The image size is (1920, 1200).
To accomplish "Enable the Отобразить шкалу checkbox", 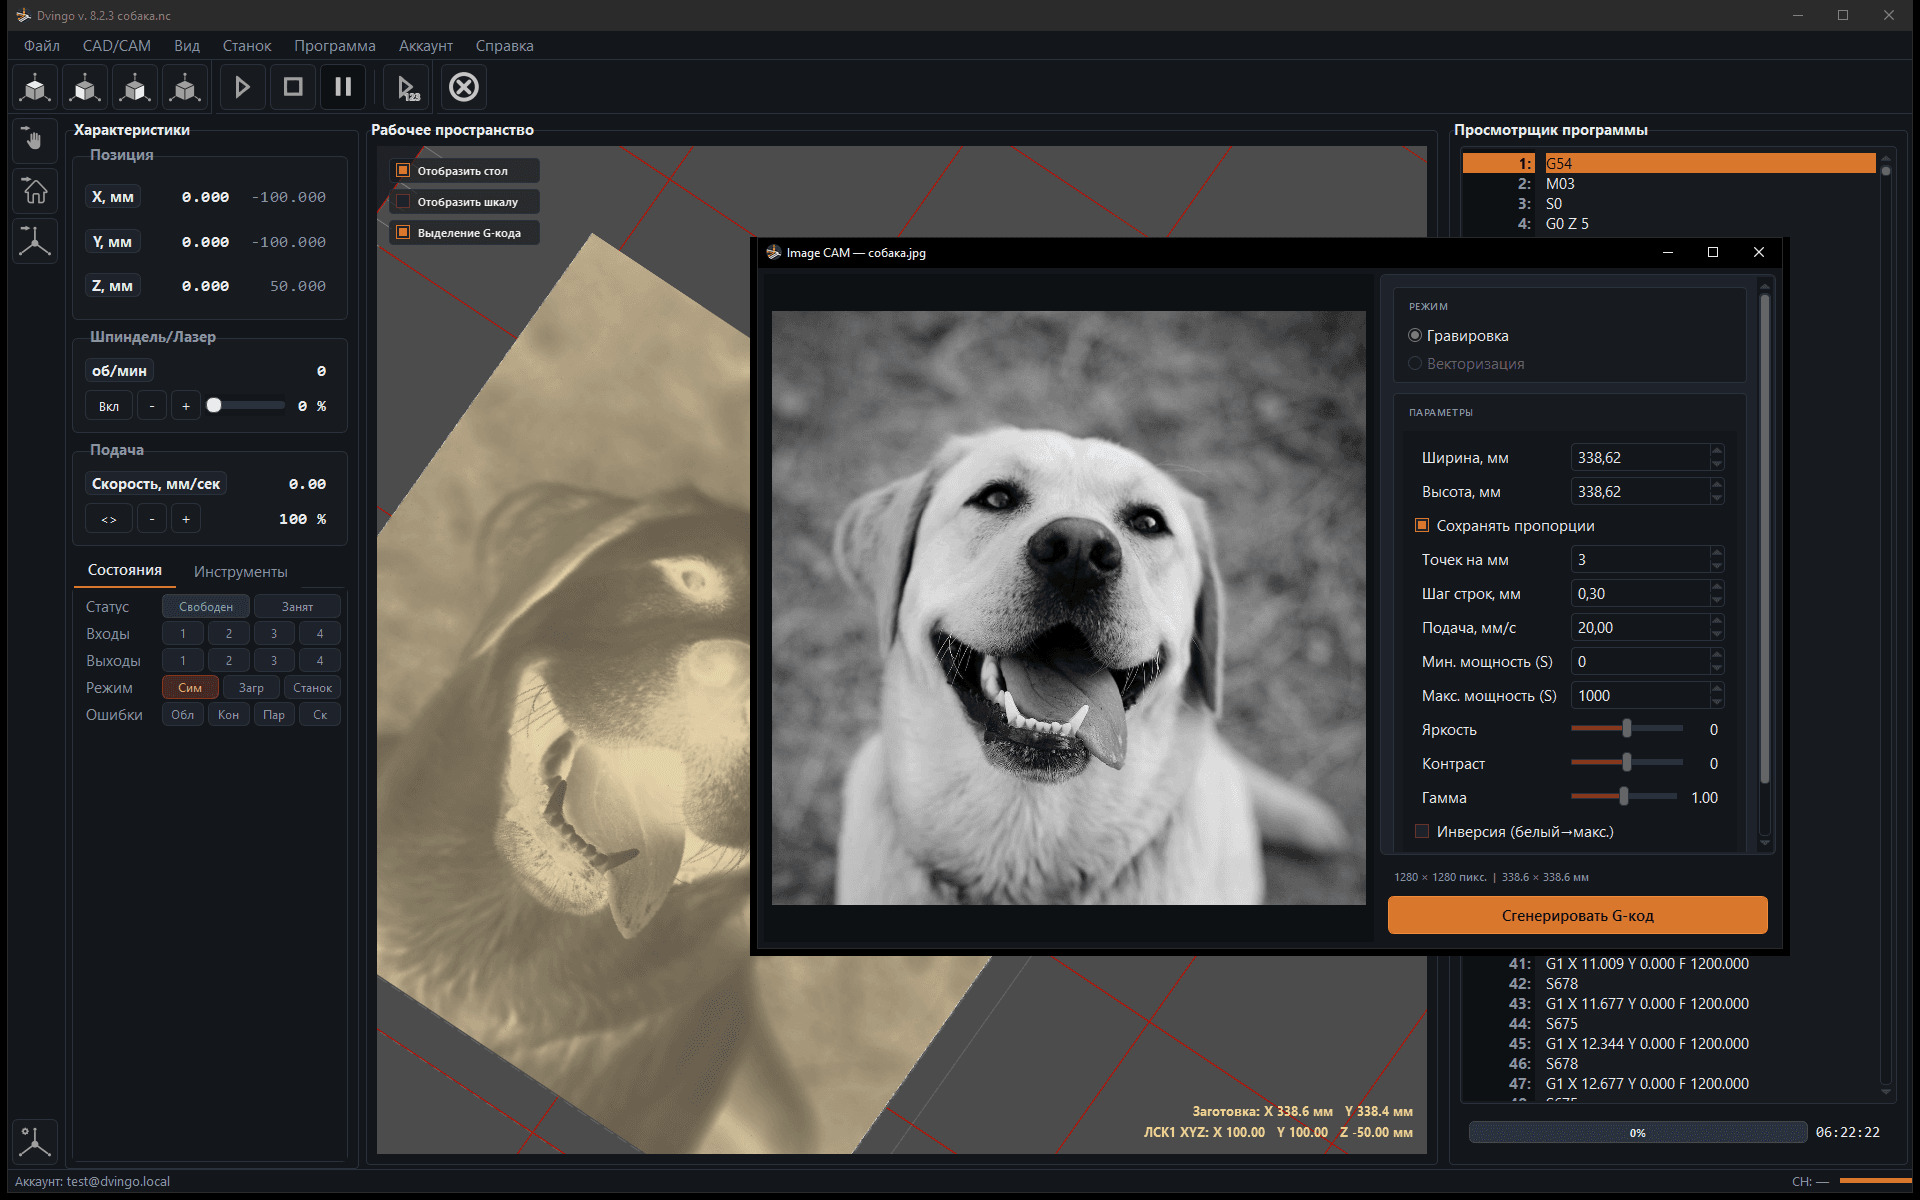I will coord(403,201).
